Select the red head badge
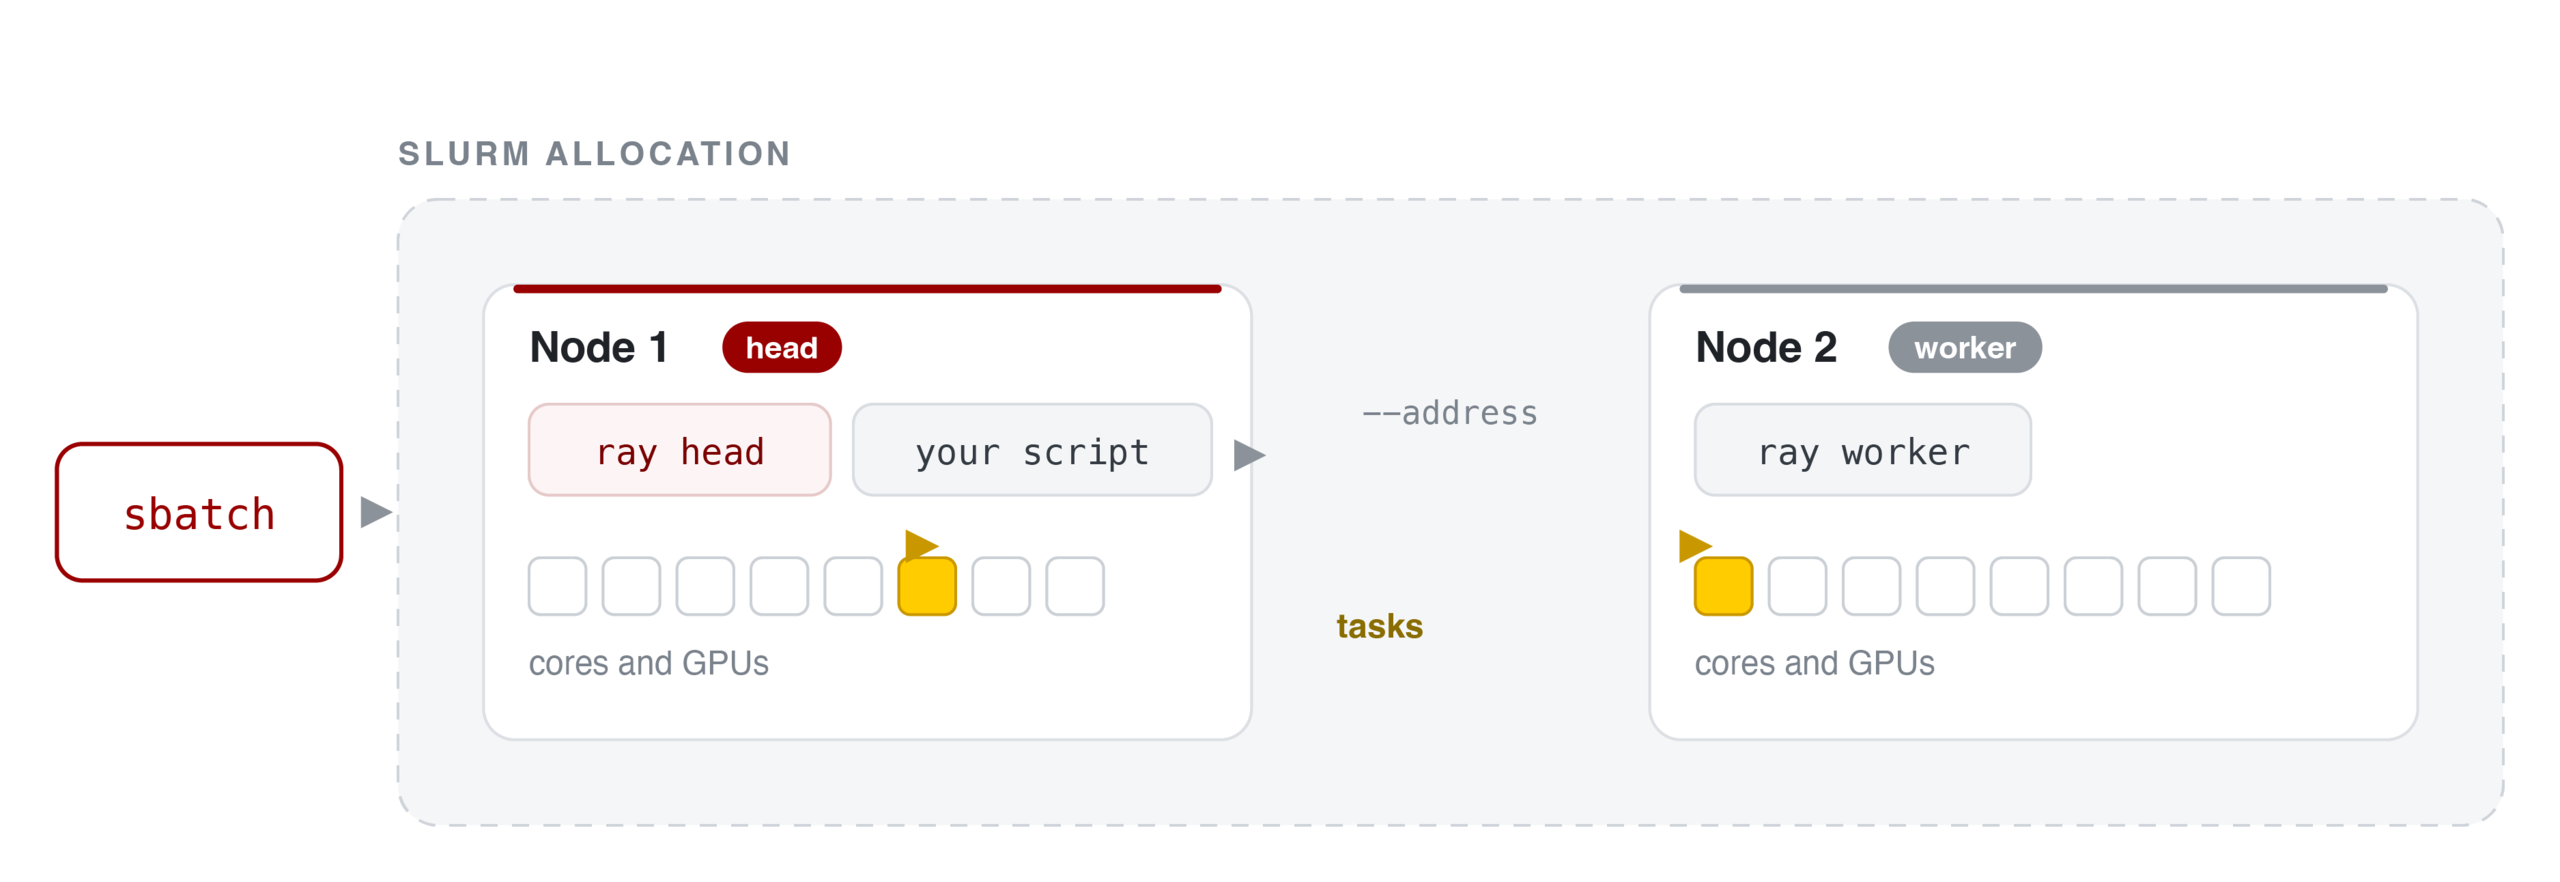The image size is (2560, 882). tap(780, 347)
